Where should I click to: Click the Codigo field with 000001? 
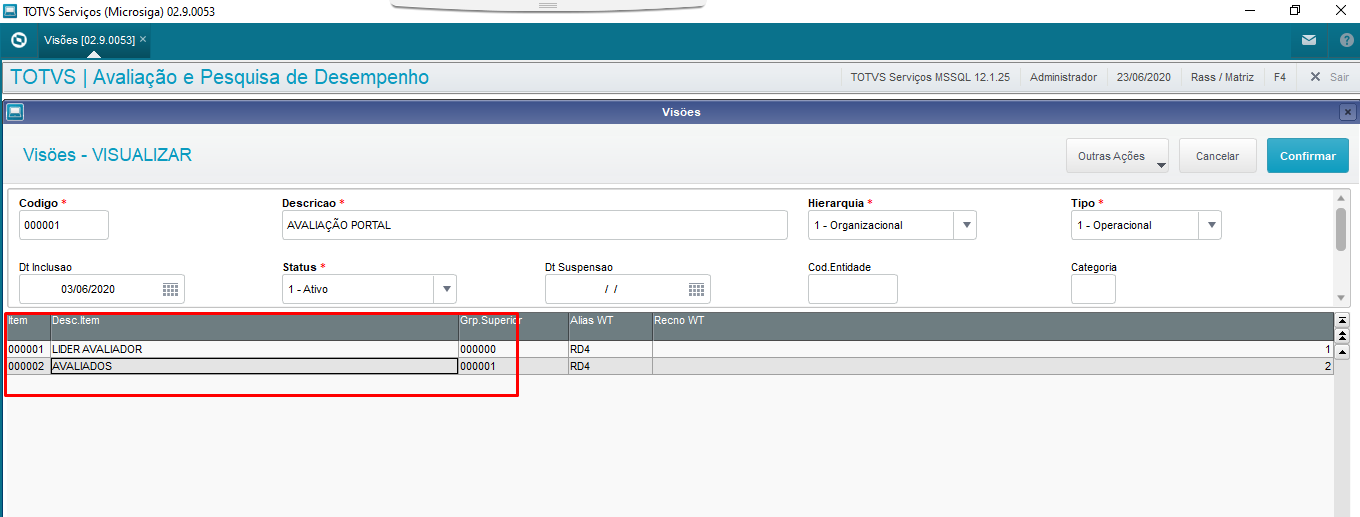tap(64, 225)
